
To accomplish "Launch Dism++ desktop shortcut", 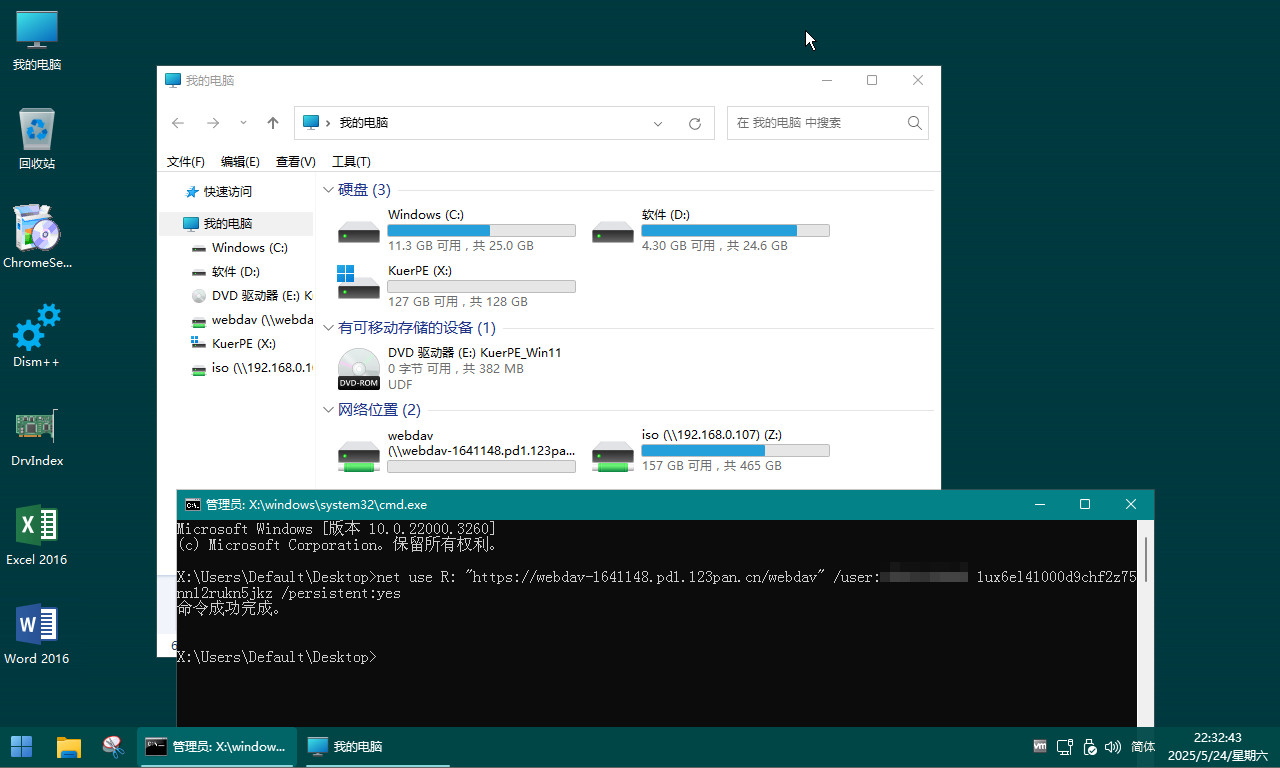I will click(x=37, y=337).
